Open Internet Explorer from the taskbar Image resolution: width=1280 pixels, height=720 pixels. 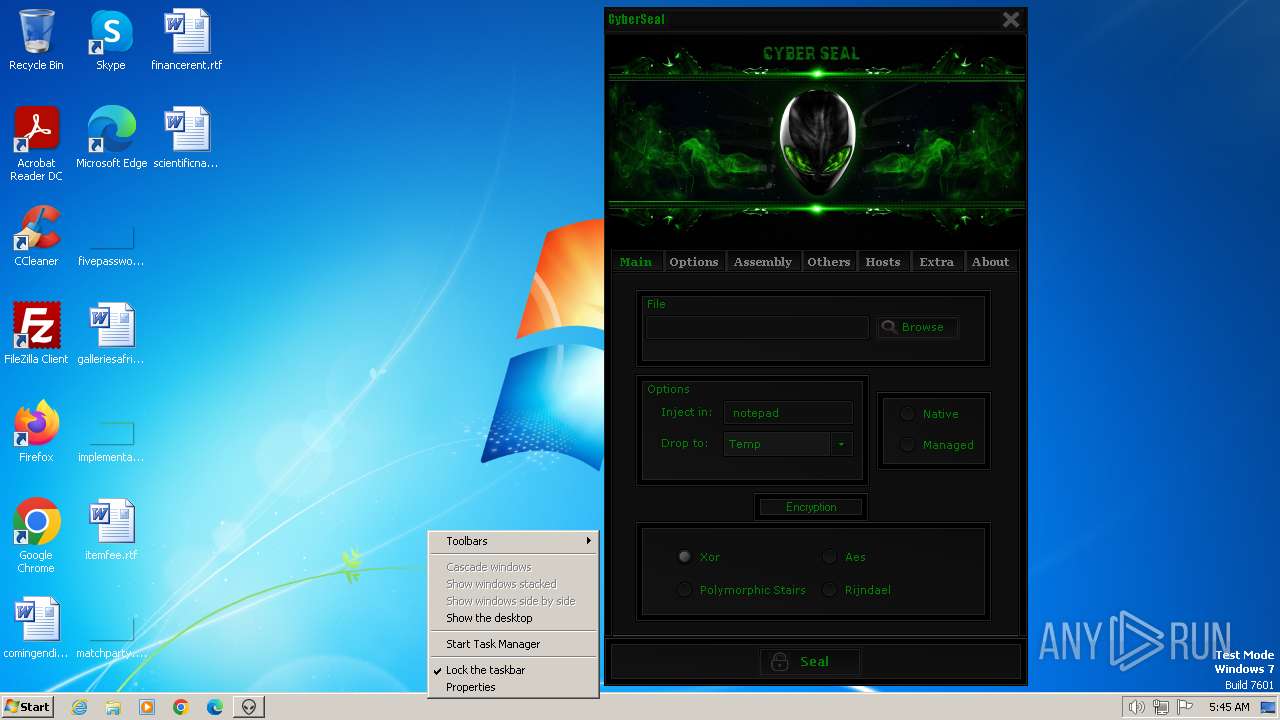(79, 707)
